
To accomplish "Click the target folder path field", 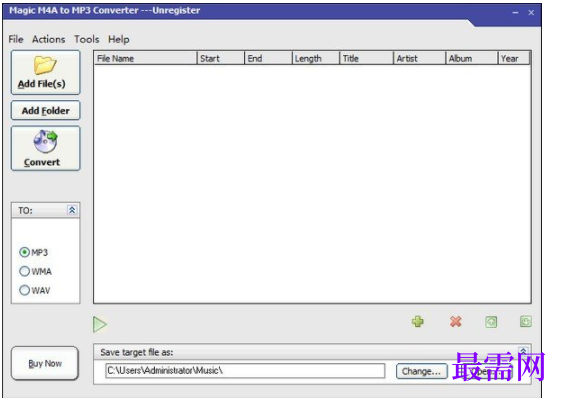I will pyautogui.click(x=245, y=371).
